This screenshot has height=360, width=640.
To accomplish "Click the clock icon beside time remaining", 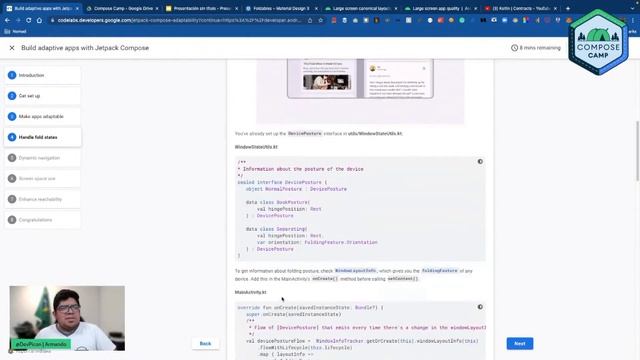I will pos(514,48).
